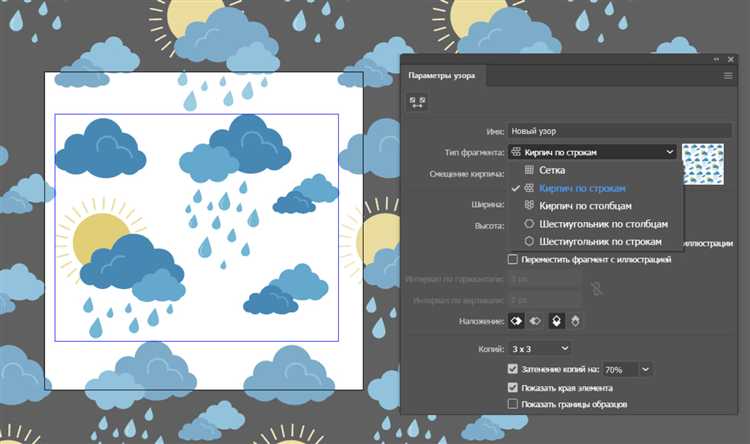The width and height of the screenshot is (750, 444).
Task: Collapse the panel with the double-arrow icon
Action: point(716,59)
